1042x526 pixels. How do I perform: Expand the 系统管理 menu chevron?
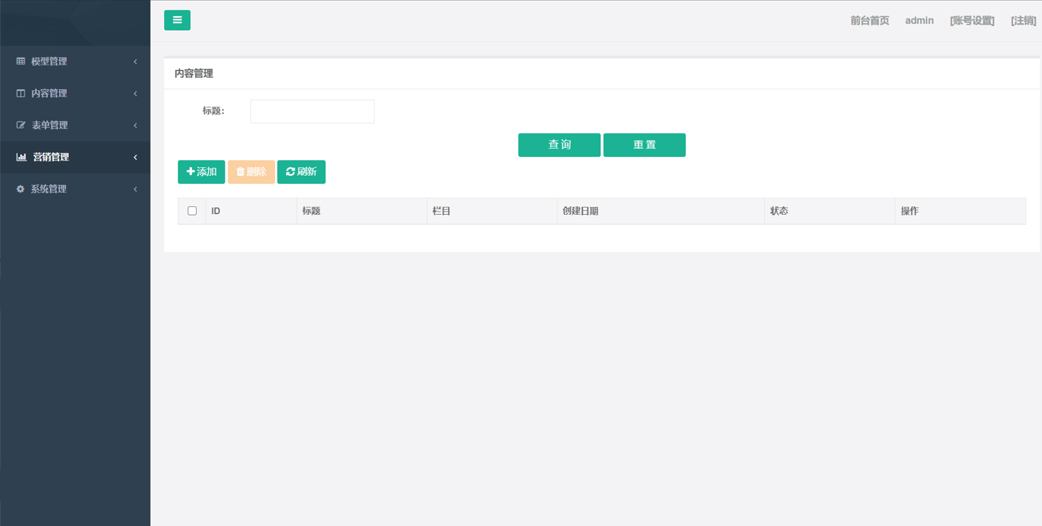135,189
